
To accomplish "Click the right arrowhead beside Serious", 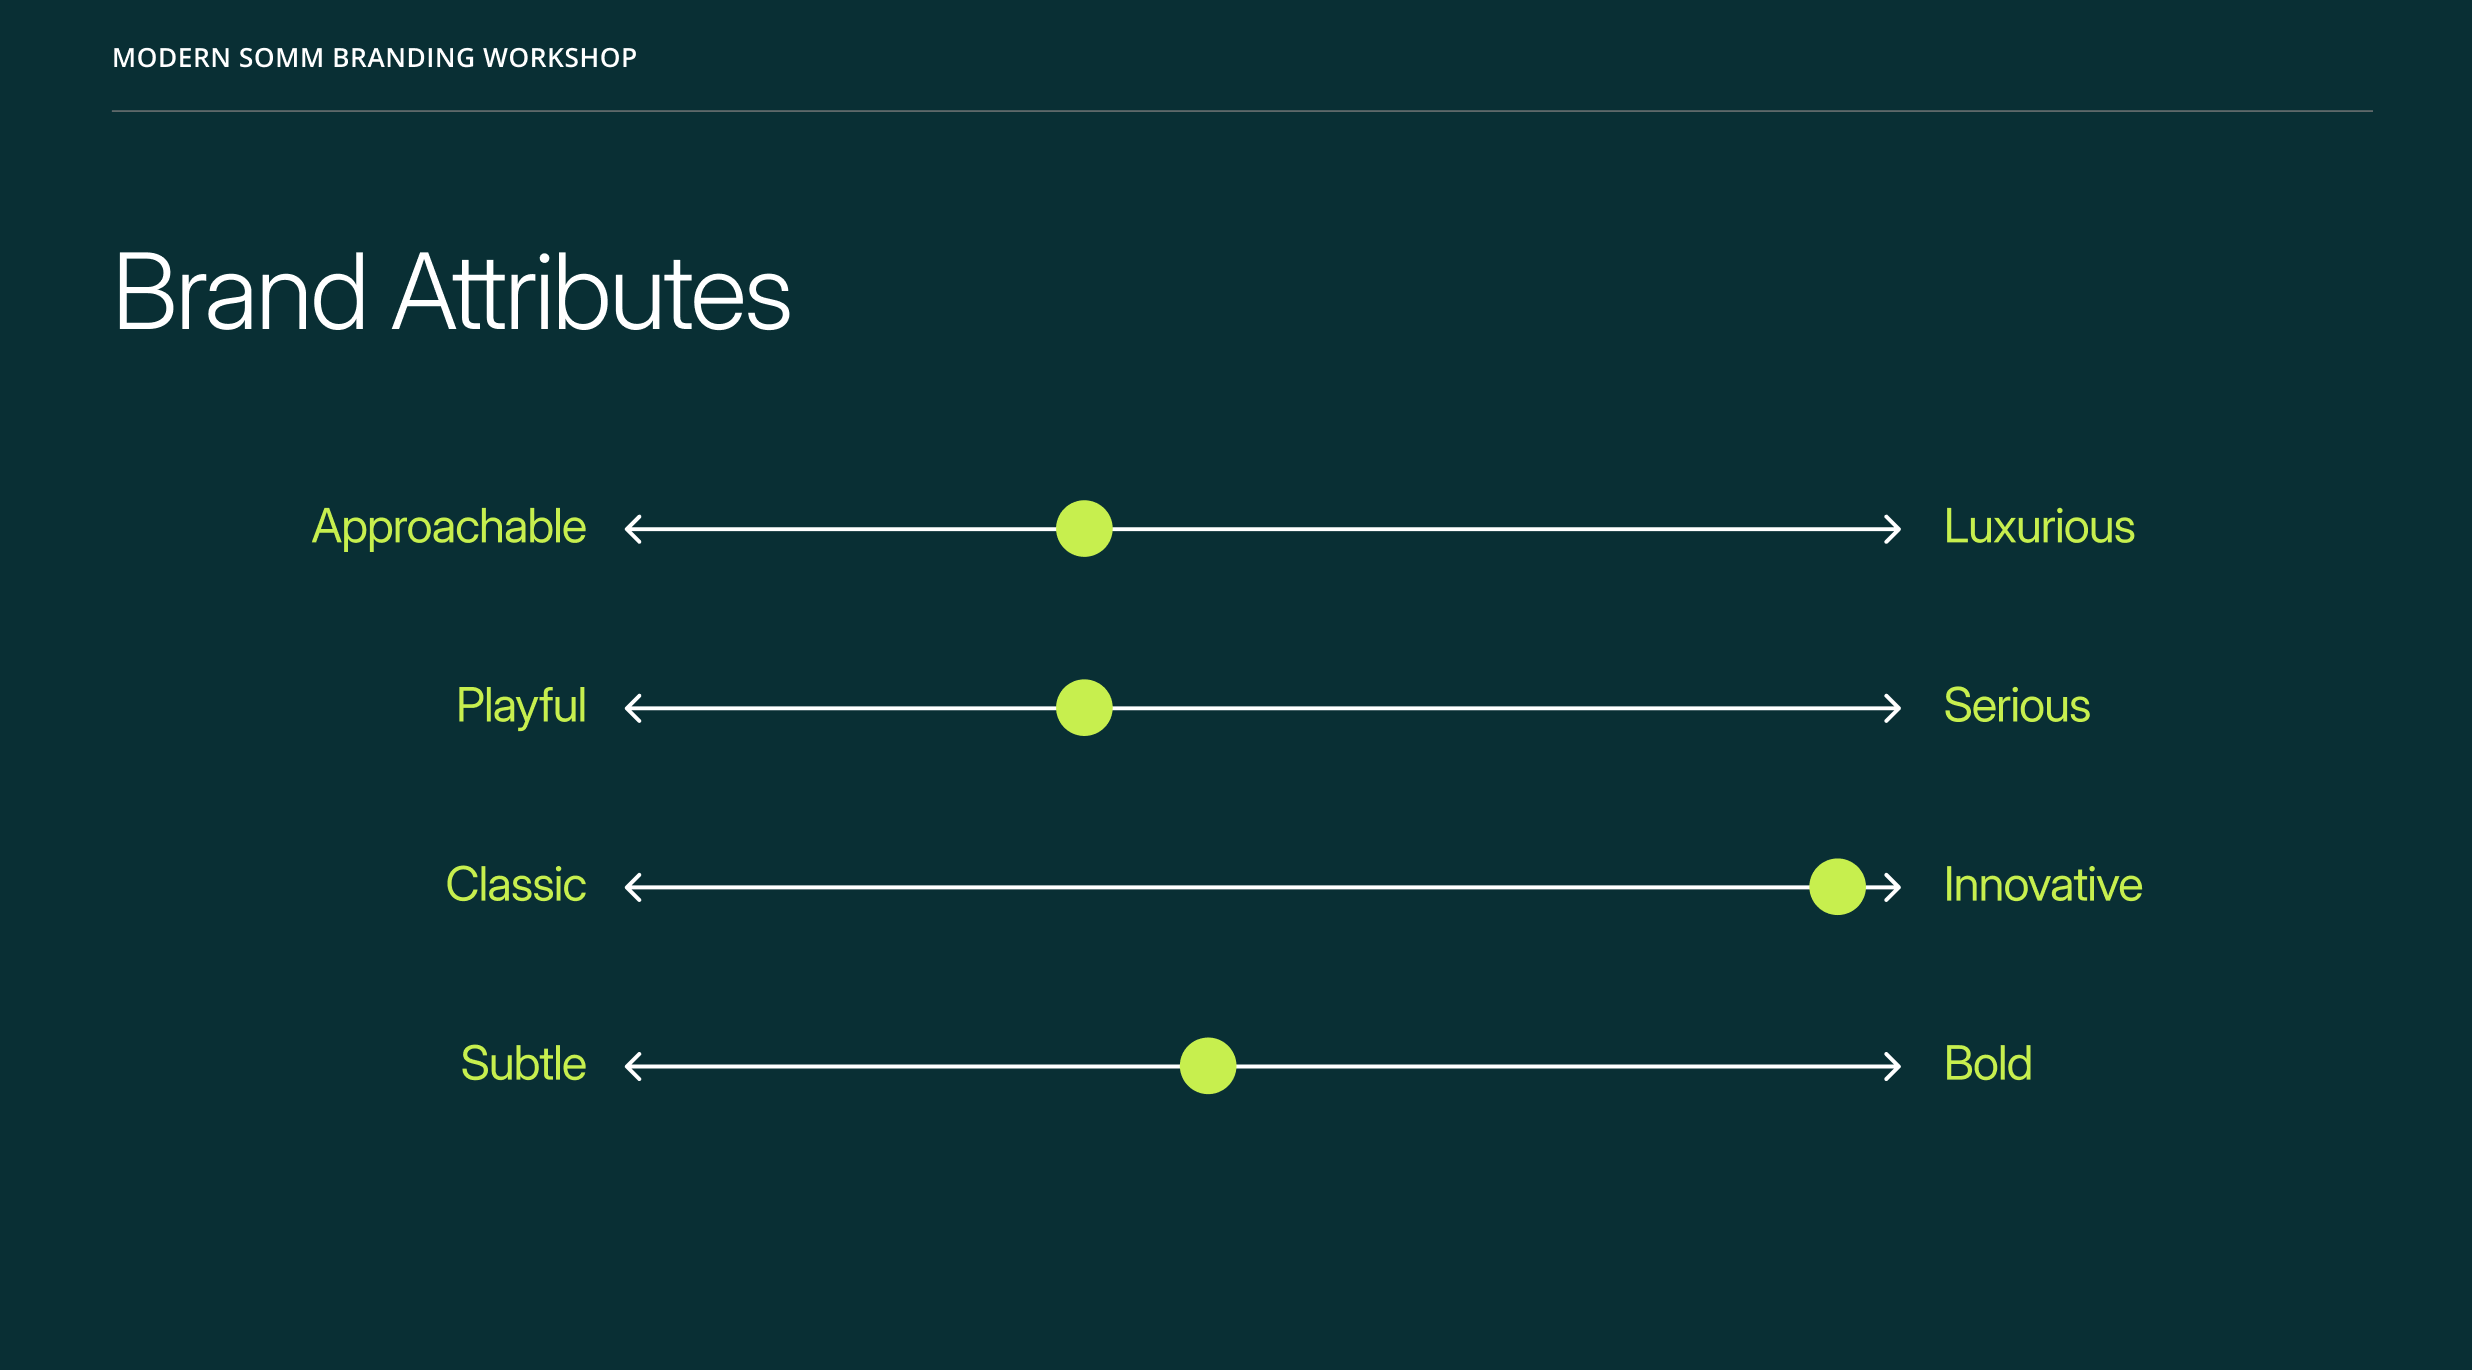I will [1892, 708].
